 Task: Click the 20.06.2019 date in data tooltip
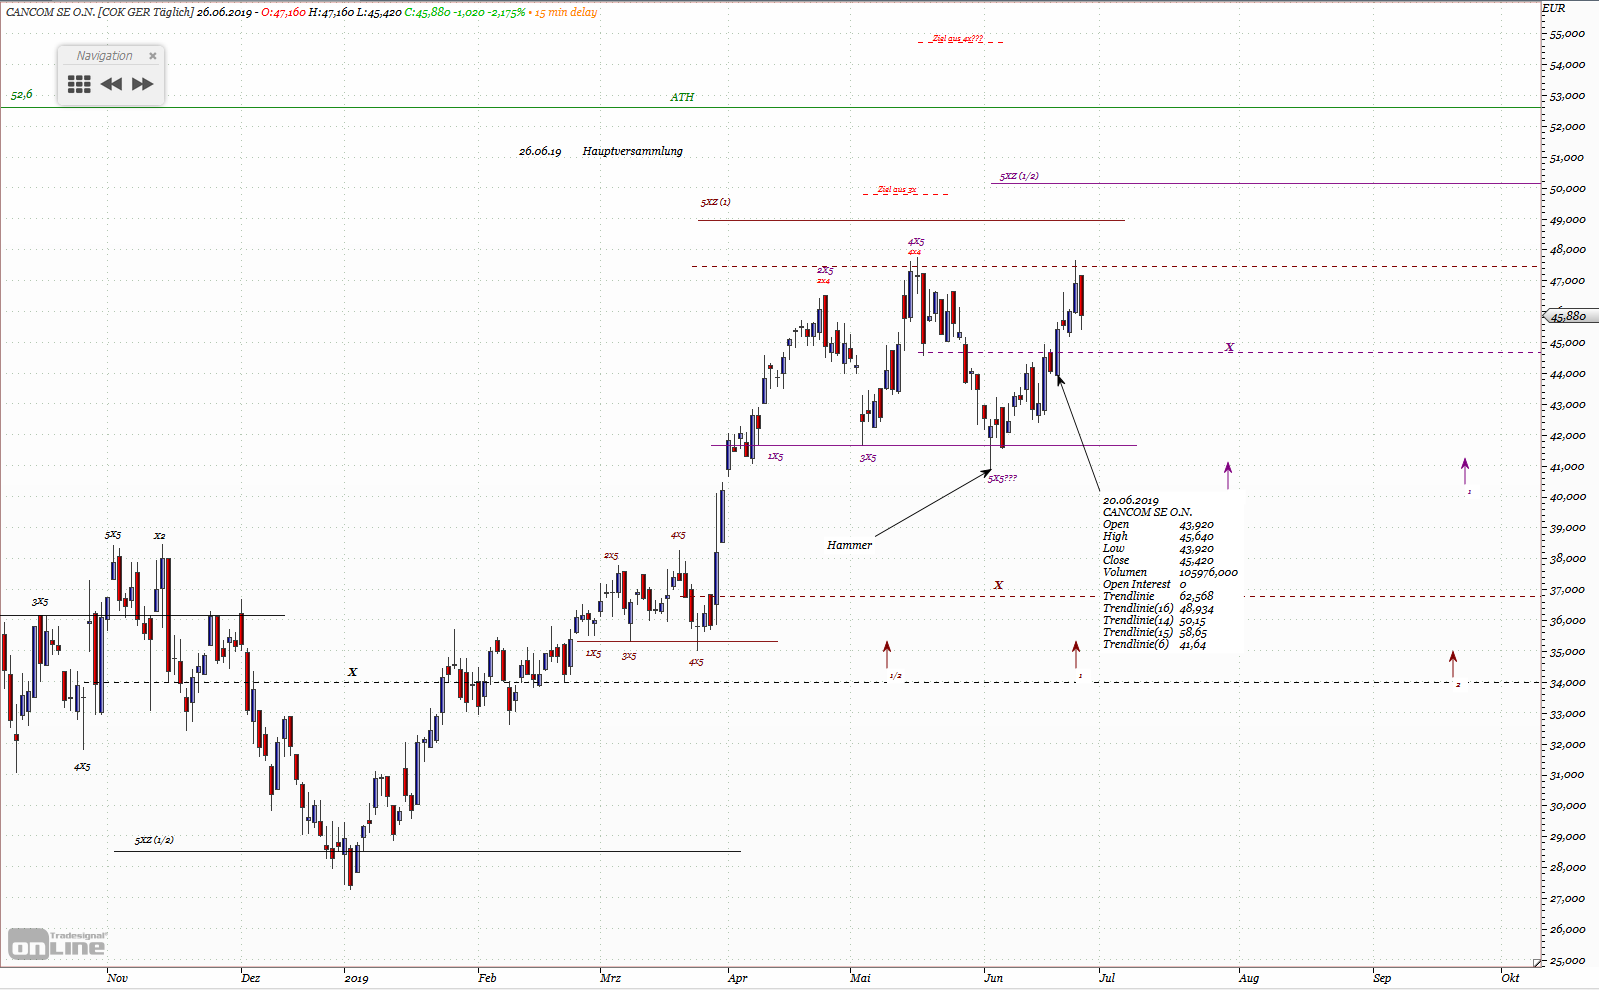1131,500
